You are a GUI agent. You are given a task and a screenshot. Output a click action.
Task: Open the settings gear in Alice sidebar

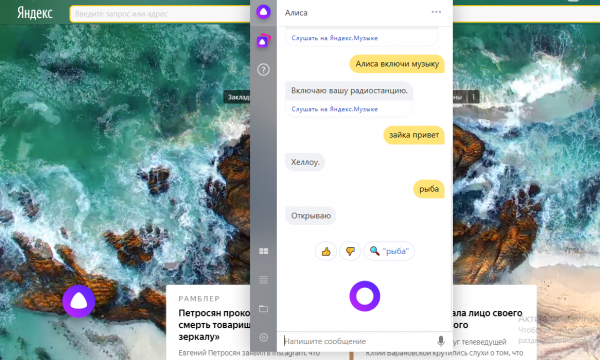(263, 337)
